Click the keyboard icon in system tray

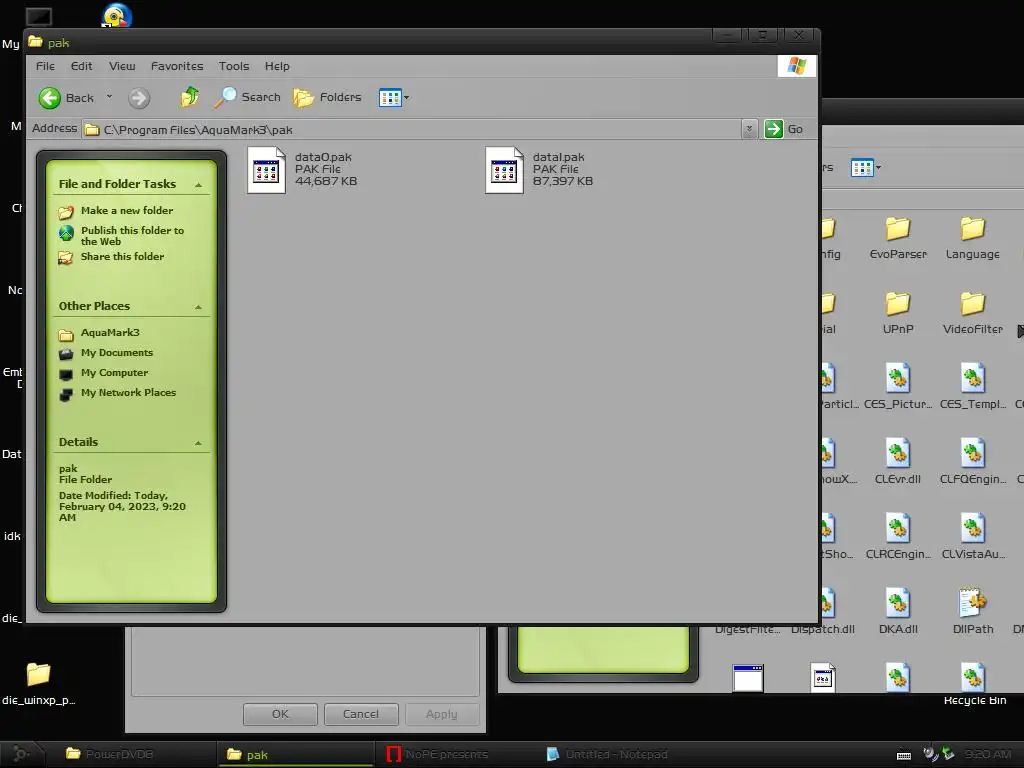point(904,756)
